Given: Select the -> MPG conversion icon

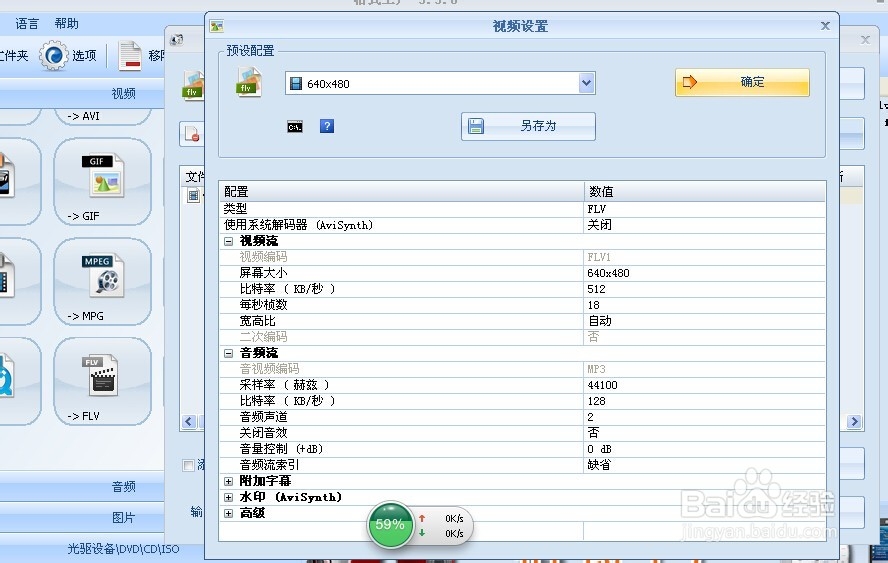Looking at the screenshot, I should coord(103,282).
